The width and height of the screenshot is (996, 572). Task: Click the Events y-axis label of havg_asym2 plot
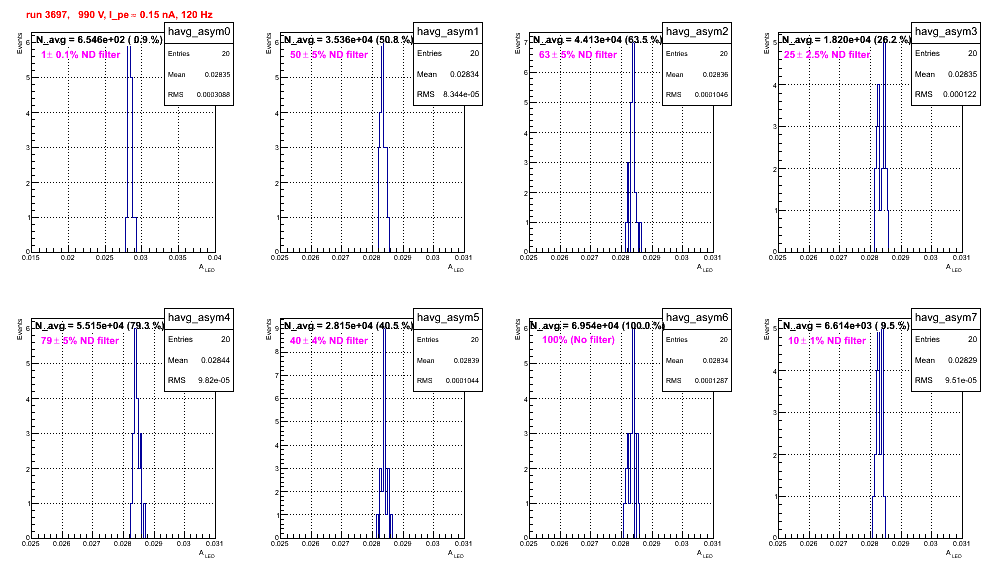pos(518,43)
